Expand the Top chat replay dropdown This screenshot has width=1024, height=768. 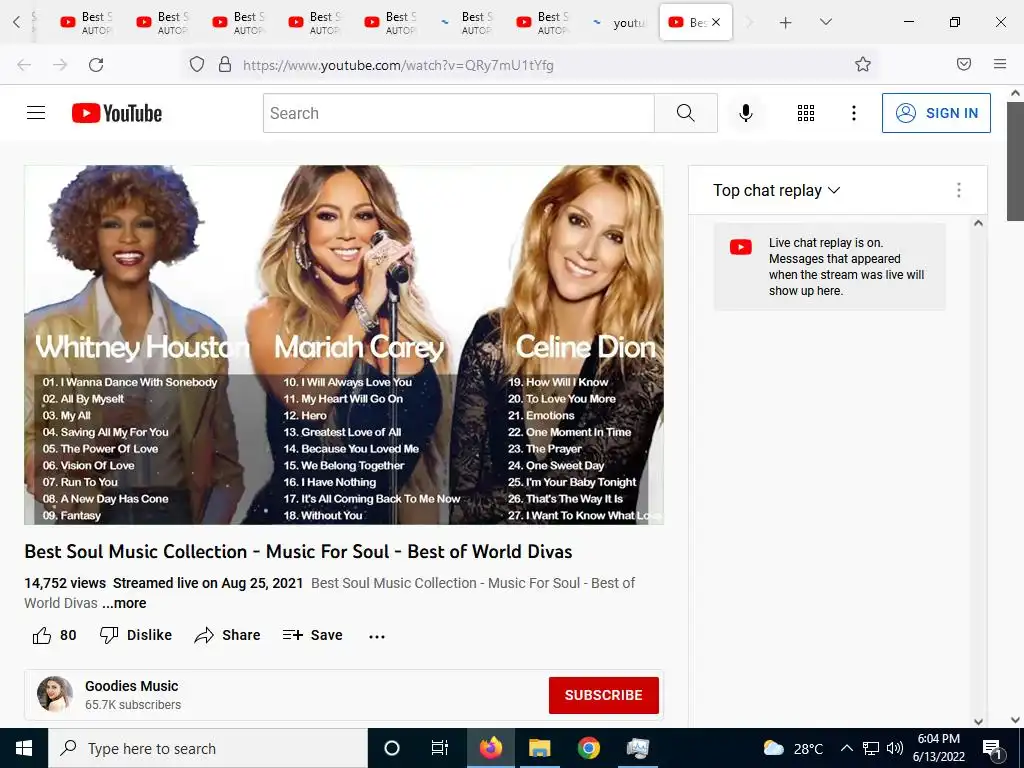pos(776,190)
